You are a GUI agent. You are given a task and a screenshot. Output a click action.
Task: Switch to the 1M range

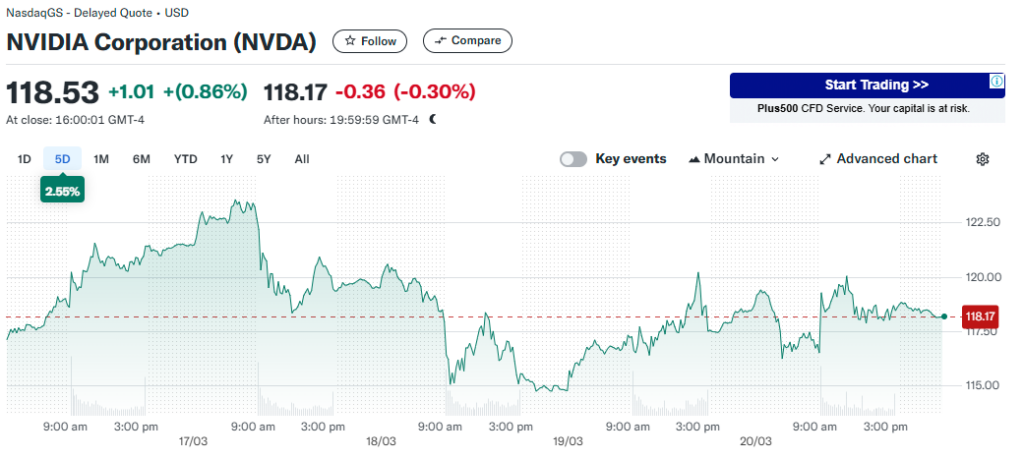click(x=101, y=159)
